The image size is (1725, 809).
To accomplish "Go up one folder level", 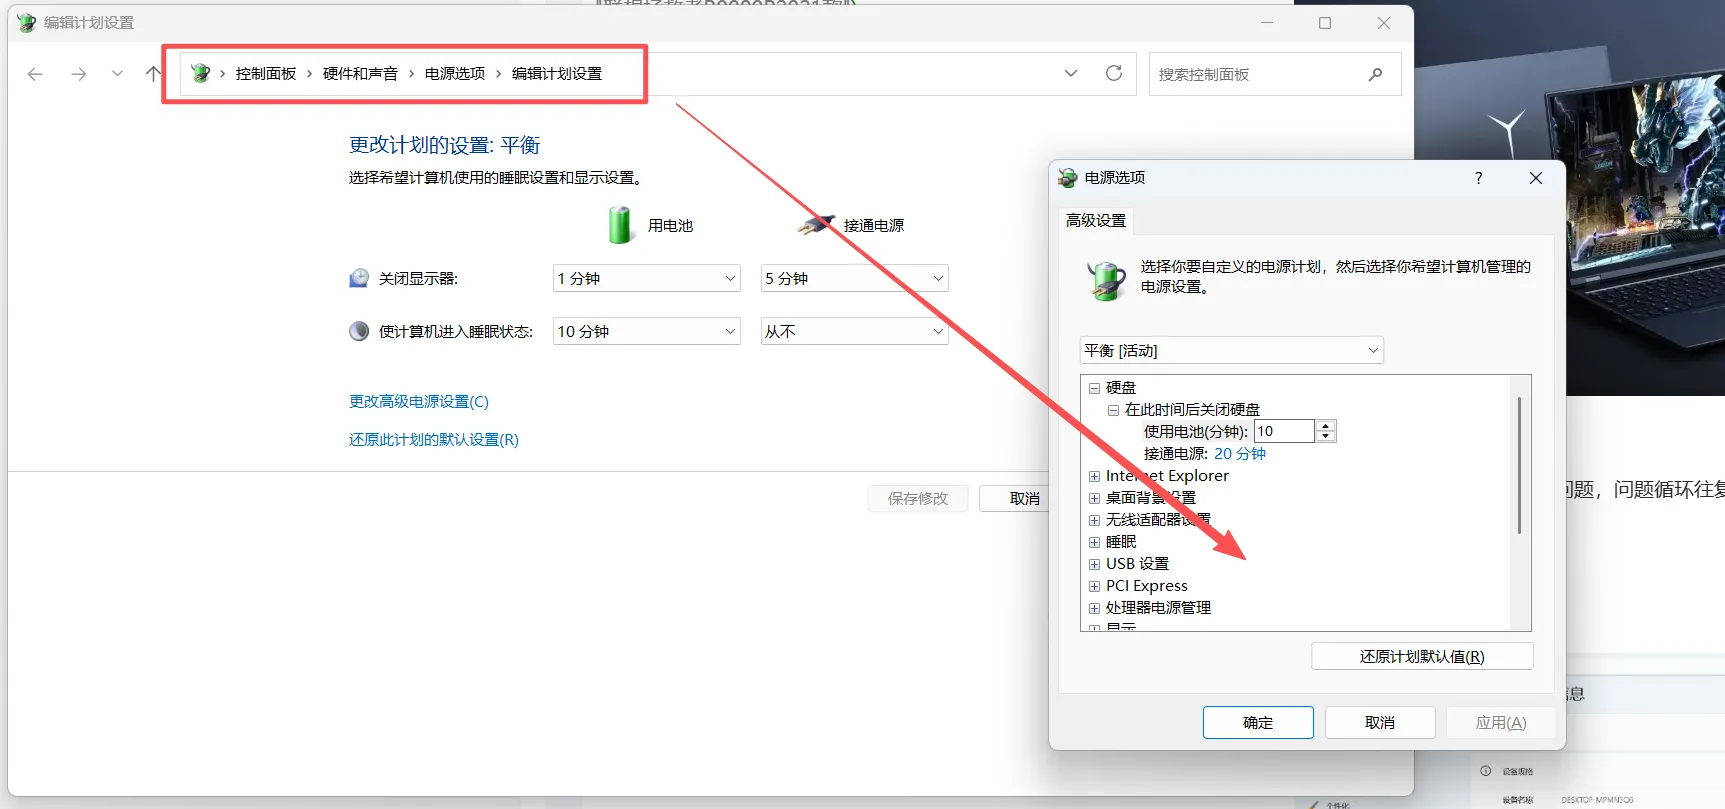I will (152, 74).
